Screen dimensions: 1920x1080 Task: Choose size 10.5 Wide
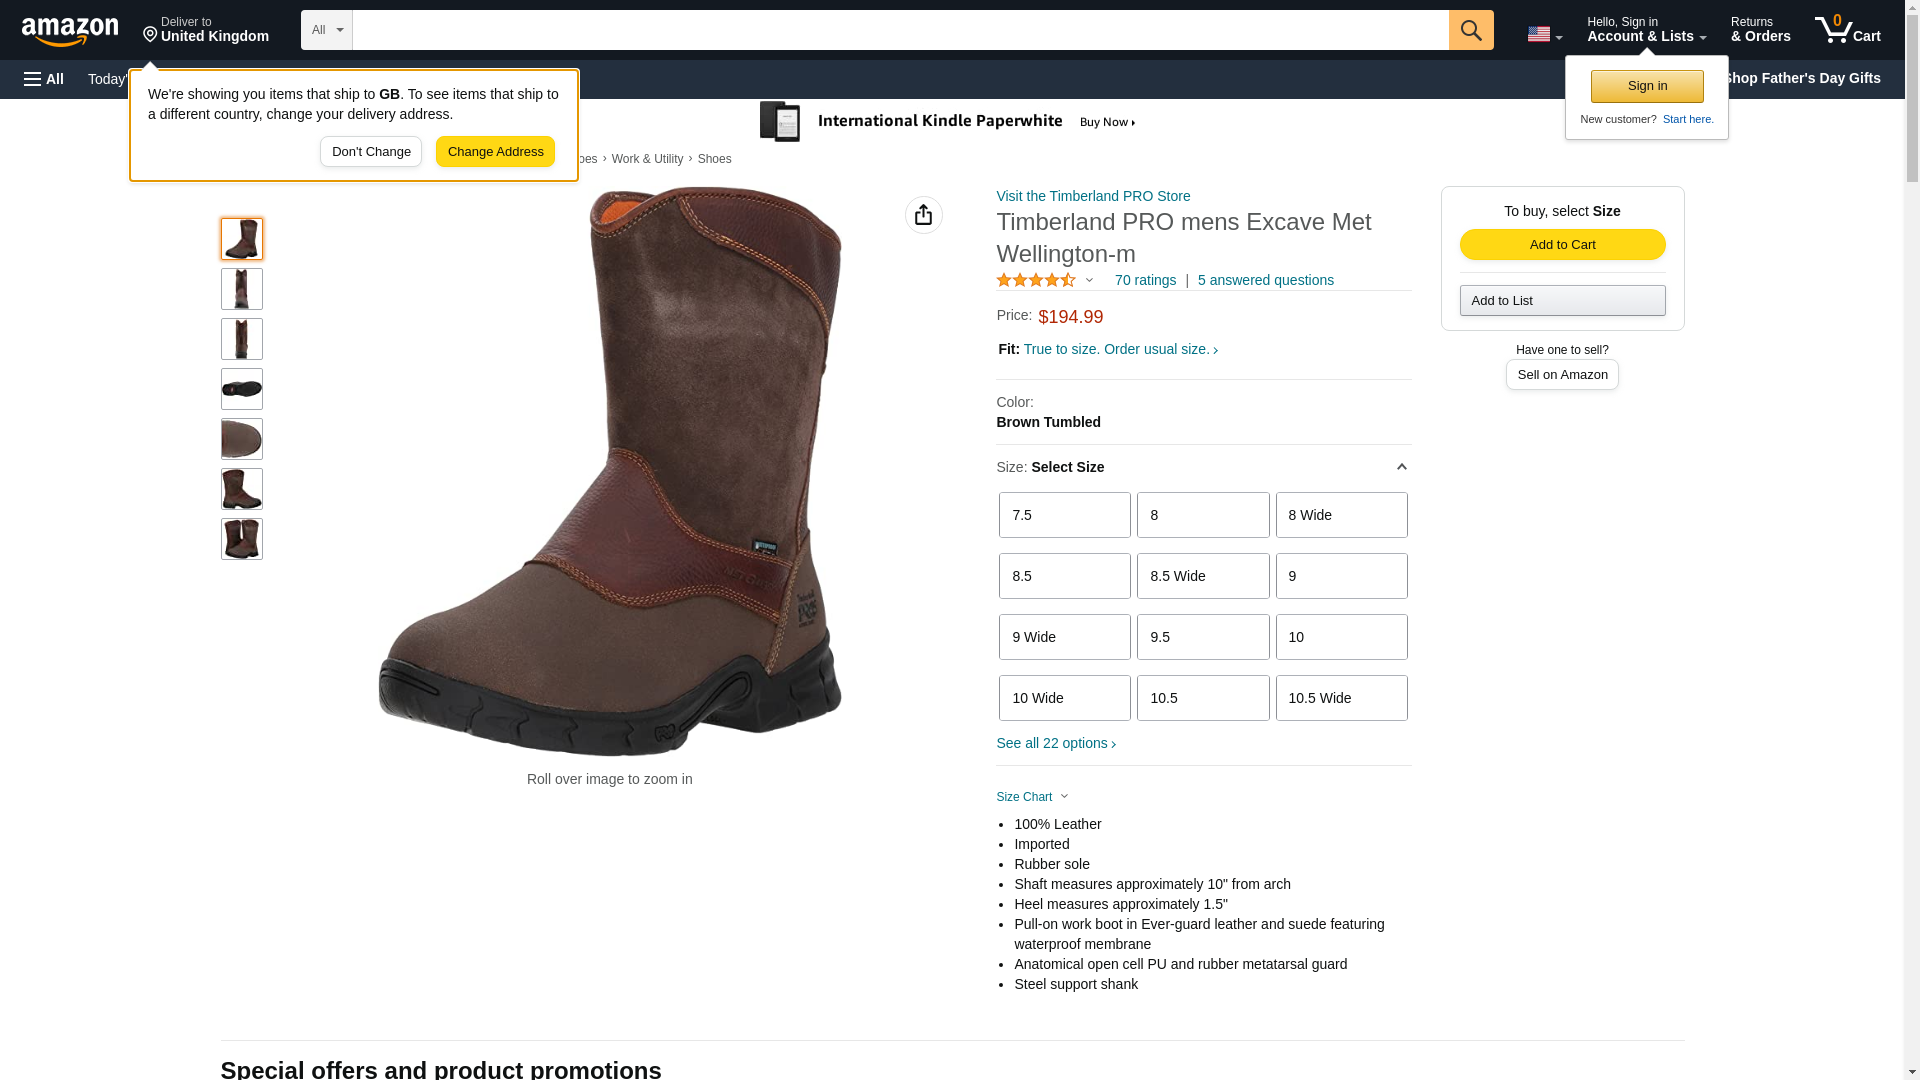point(1340,698)
